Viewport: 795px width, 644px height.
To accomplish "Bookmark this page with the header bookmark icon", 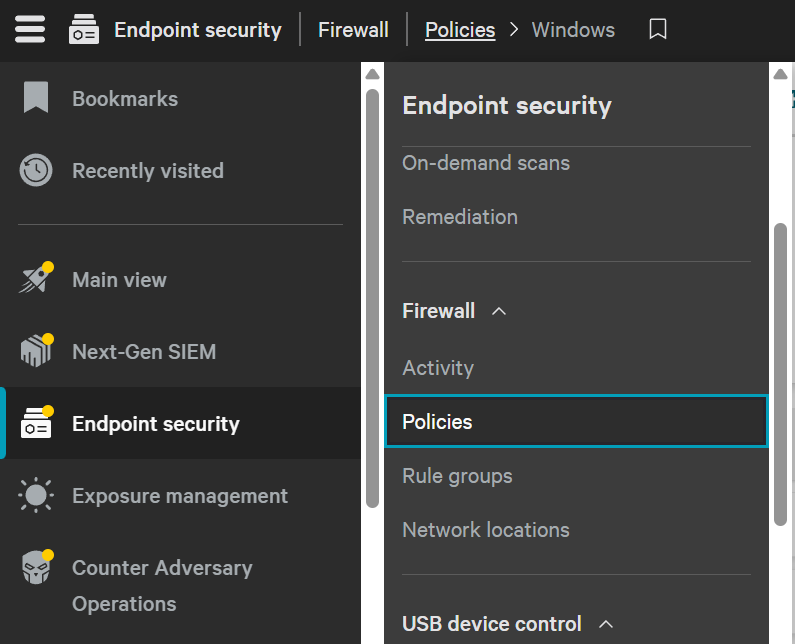I will point(658,29).
